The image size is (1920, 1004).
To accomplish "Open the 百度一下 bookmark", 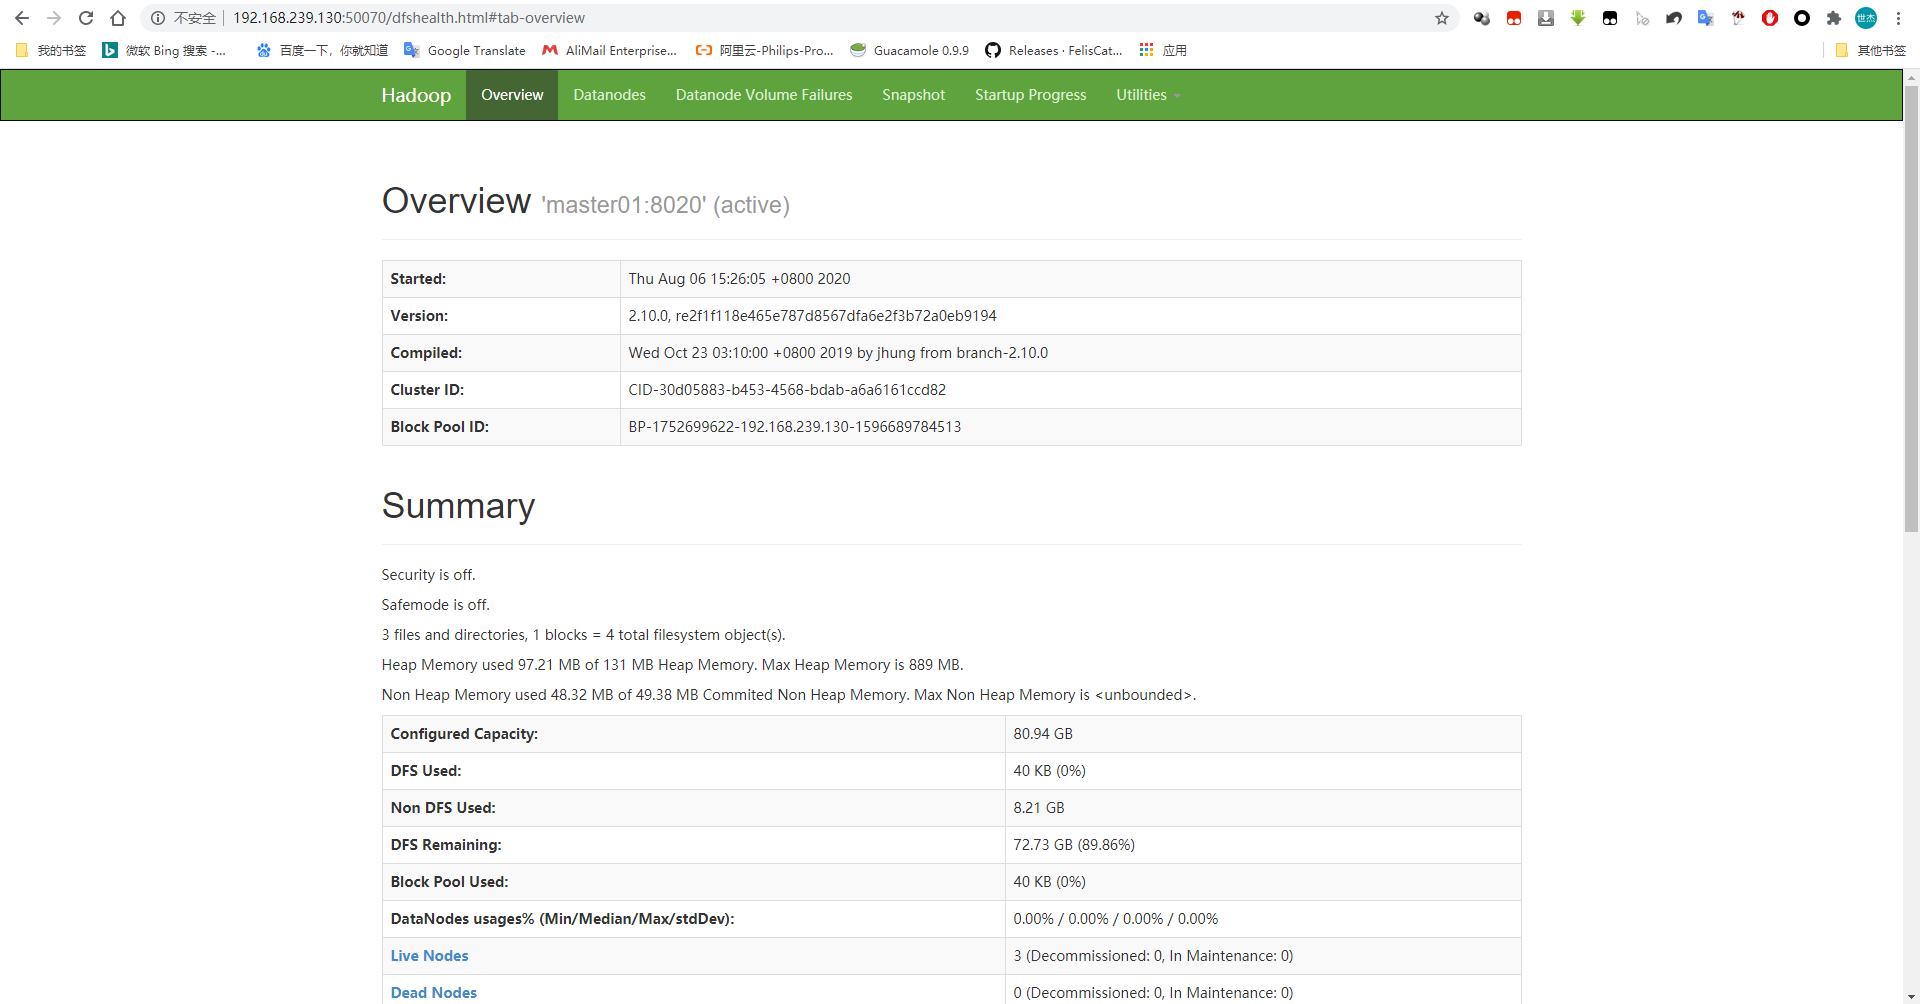I will point(322,50).
